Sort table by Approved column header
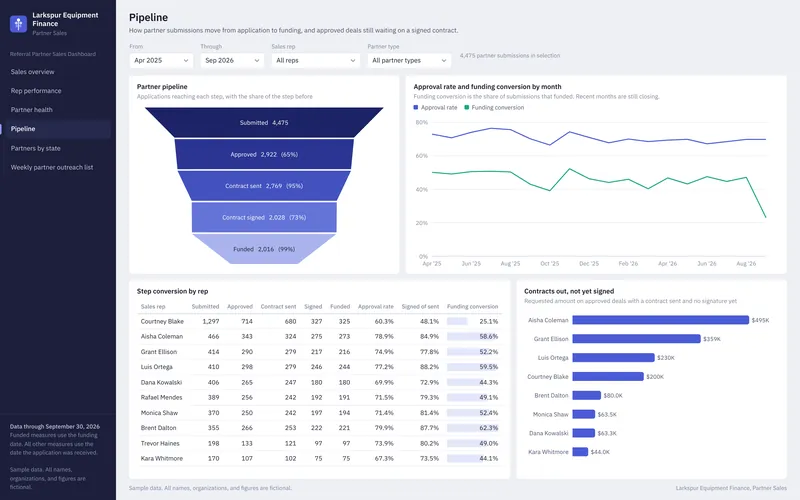This screenshot has height=500, width=800. (240, 307)
